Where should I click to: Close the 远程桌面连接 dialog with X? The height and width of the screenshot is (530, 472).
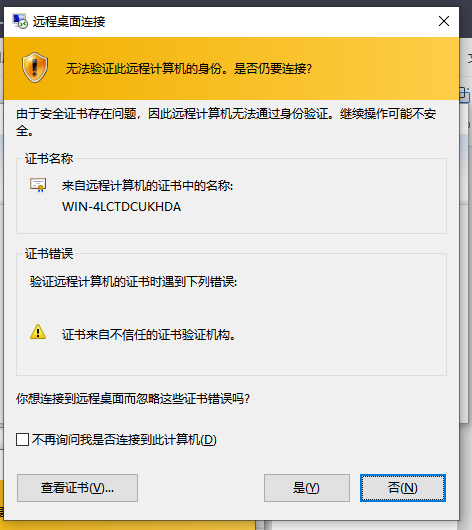tap(444, 21)
